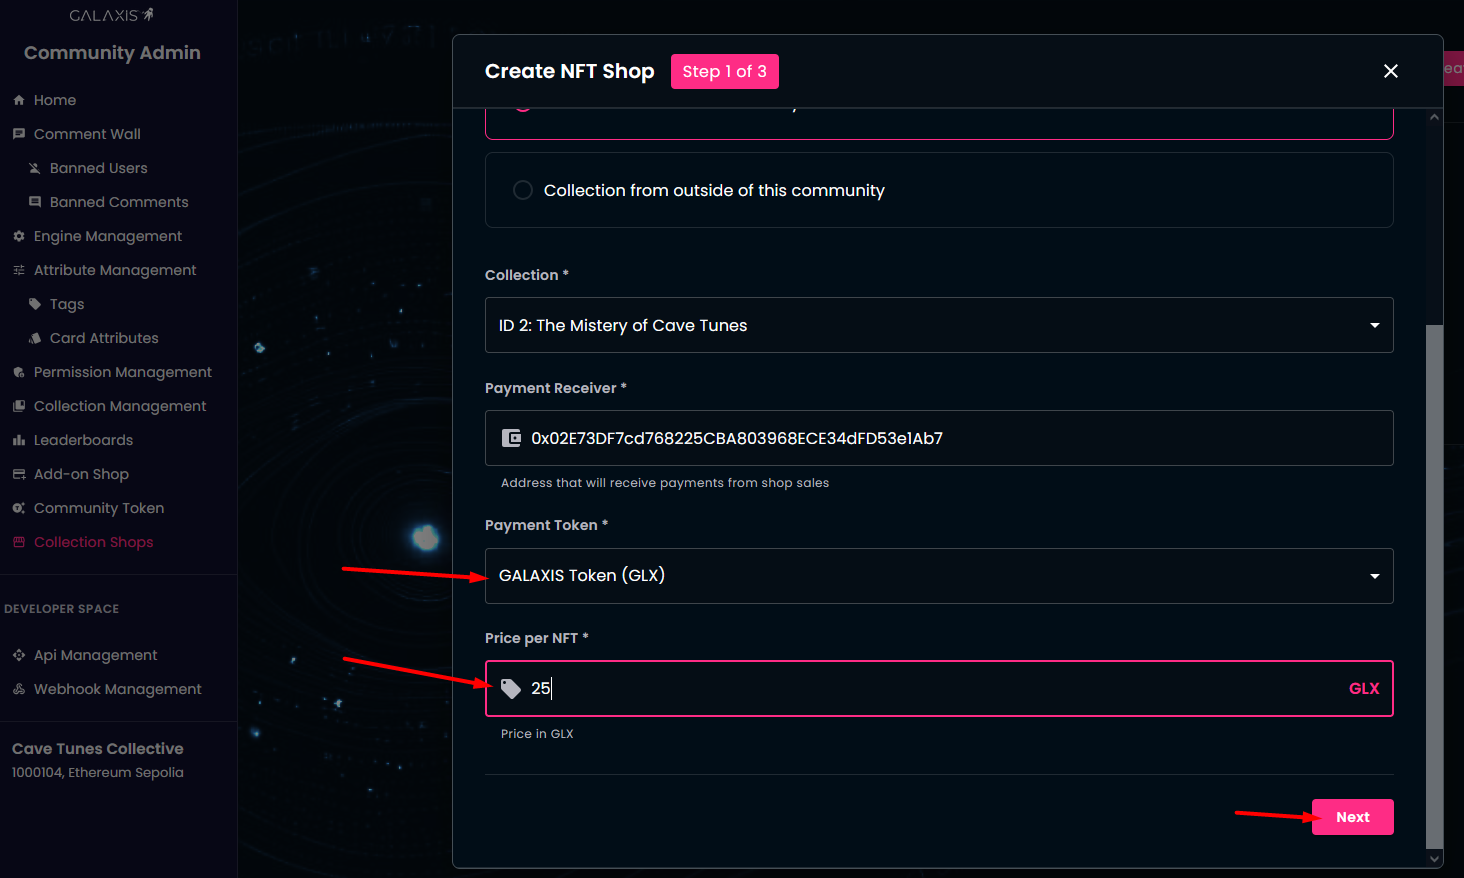Screen dimensions: 1464x878
Task: Click the wallet icon in Payment Receiver
Action: point(511,438)
